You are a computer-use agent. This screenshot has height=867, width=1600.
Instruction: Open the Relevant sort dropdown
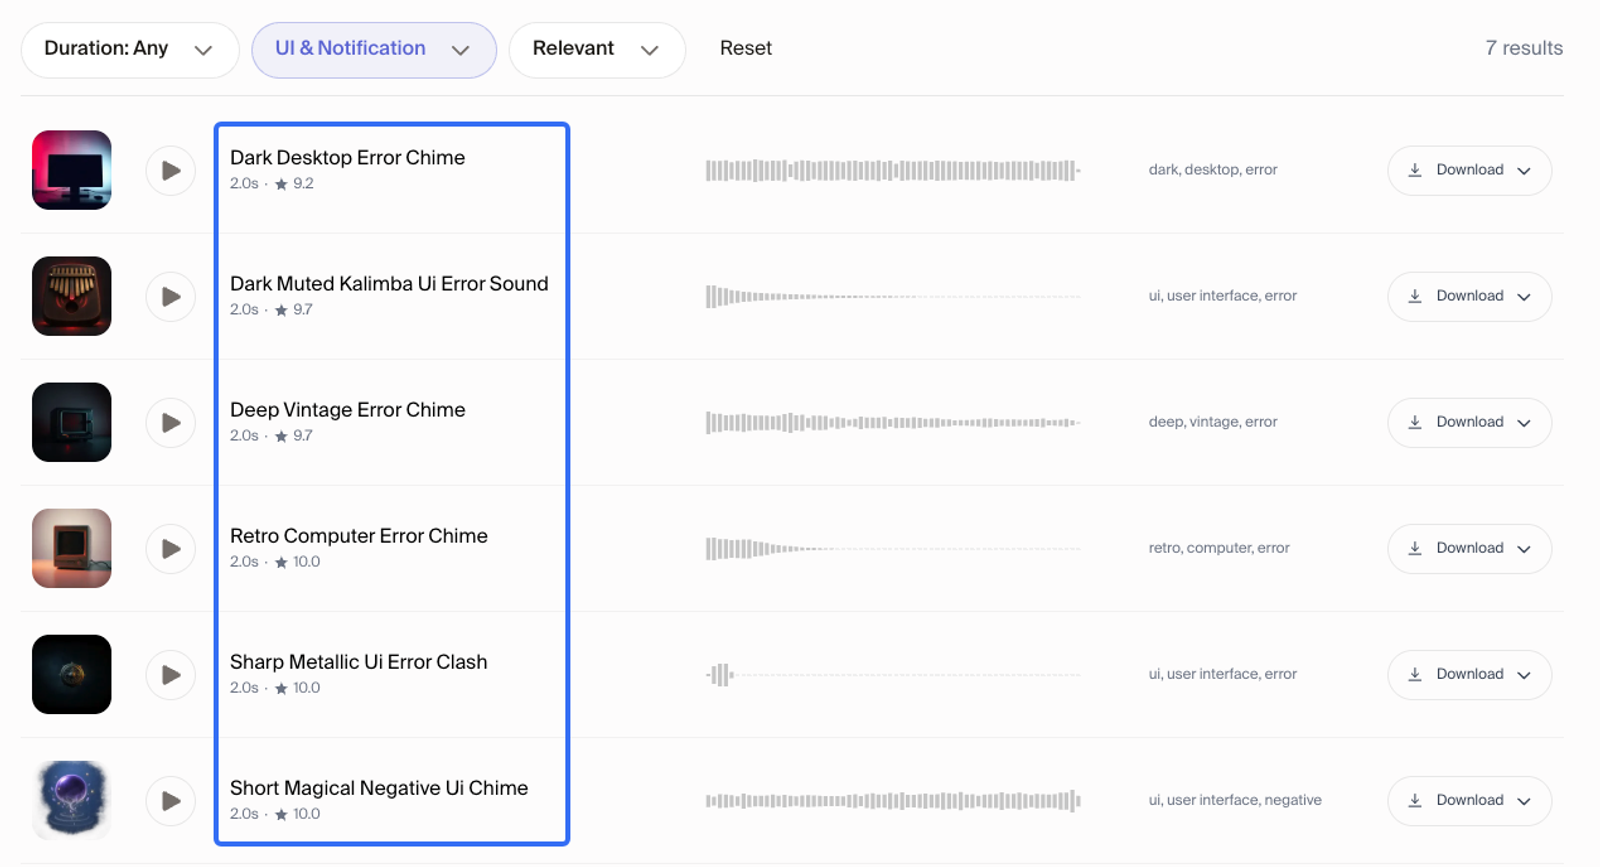click(x=597, y=49)
